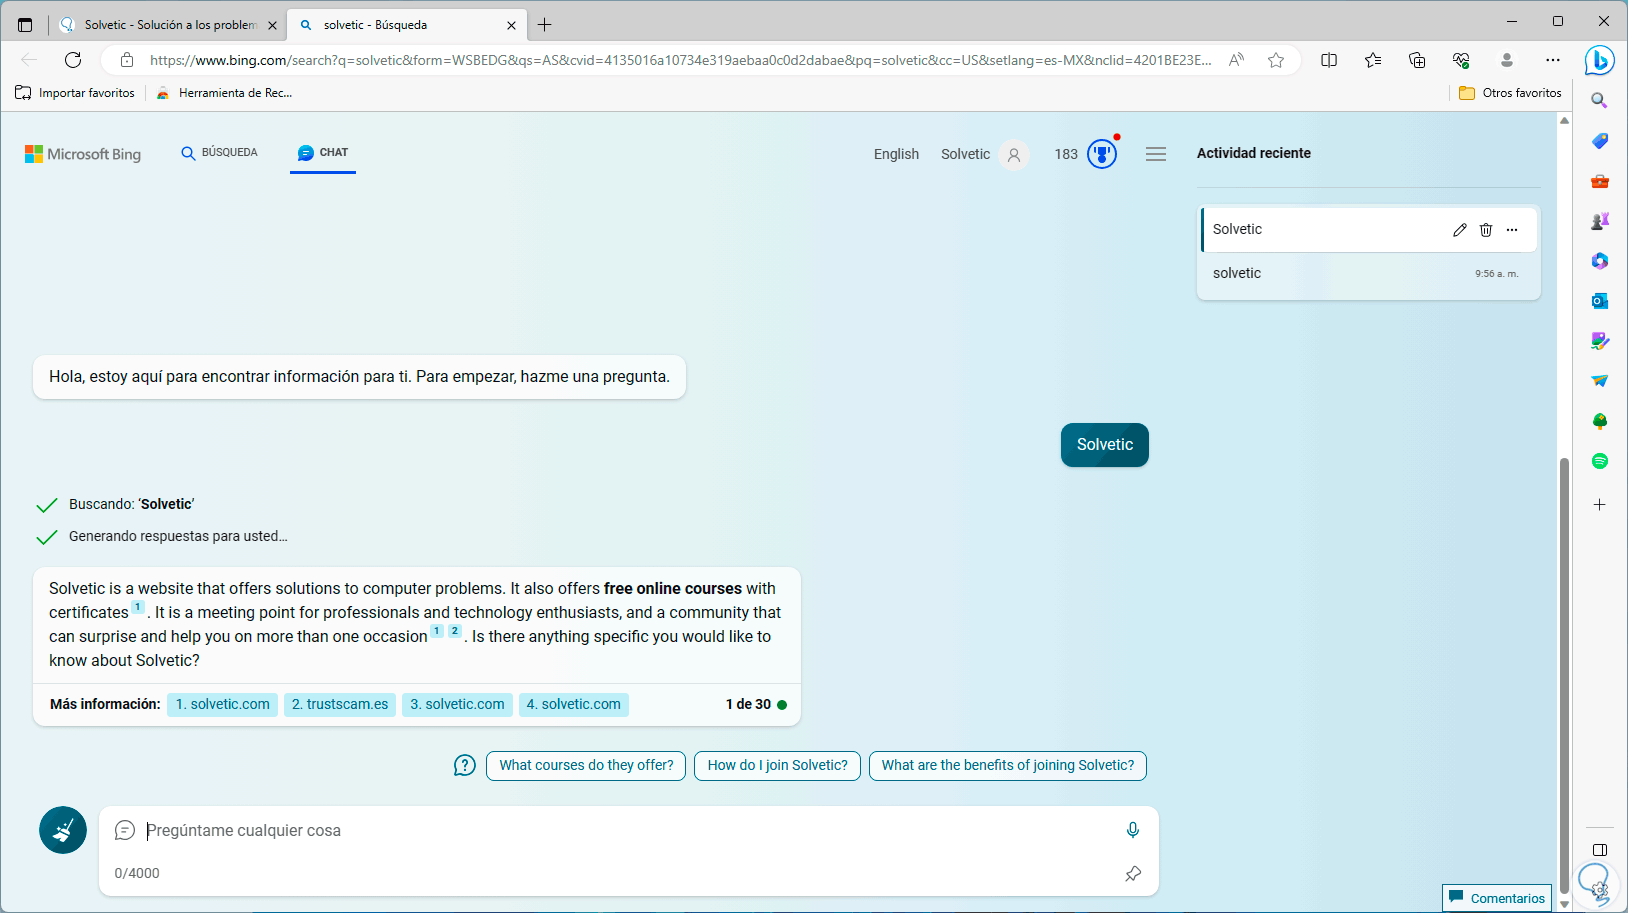Open the sidebar Designer icon

click(1600, 341)
